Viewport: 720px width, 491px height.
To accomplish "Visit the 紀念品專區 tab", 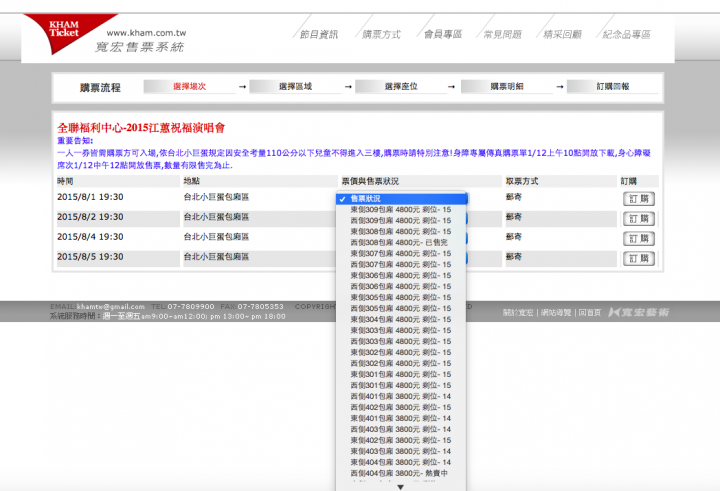I will pyautogui.click(x=627, y=34).
